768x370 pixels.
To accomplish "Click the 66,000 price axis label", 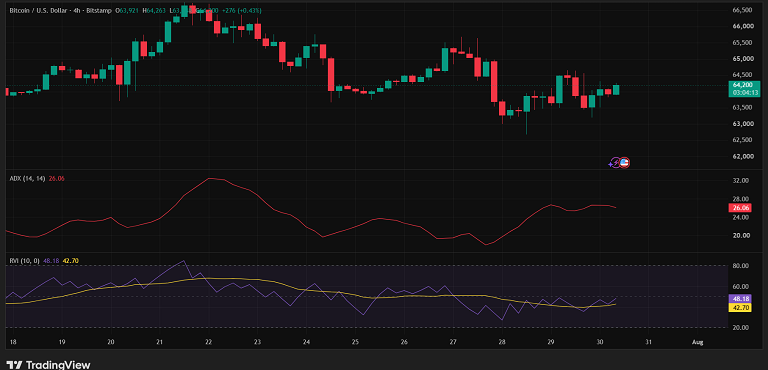I will pyautogui.click(x=743, y=26).
